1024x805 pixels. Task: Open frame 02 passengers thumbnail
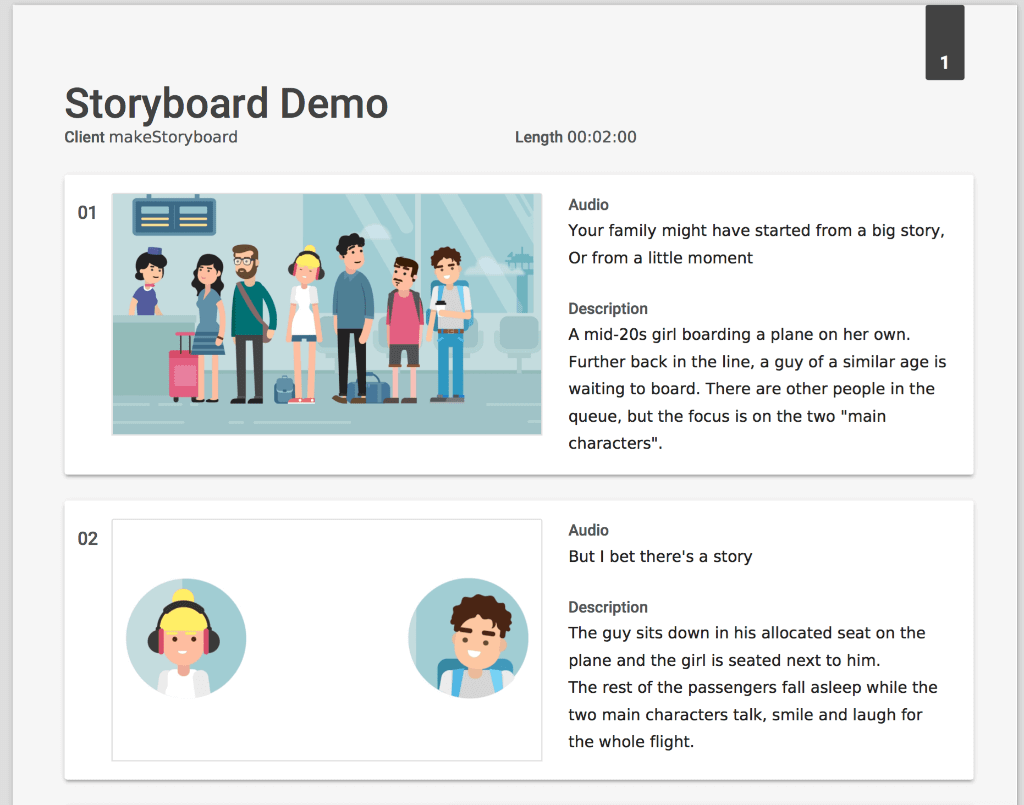click(x=326, y=640)
